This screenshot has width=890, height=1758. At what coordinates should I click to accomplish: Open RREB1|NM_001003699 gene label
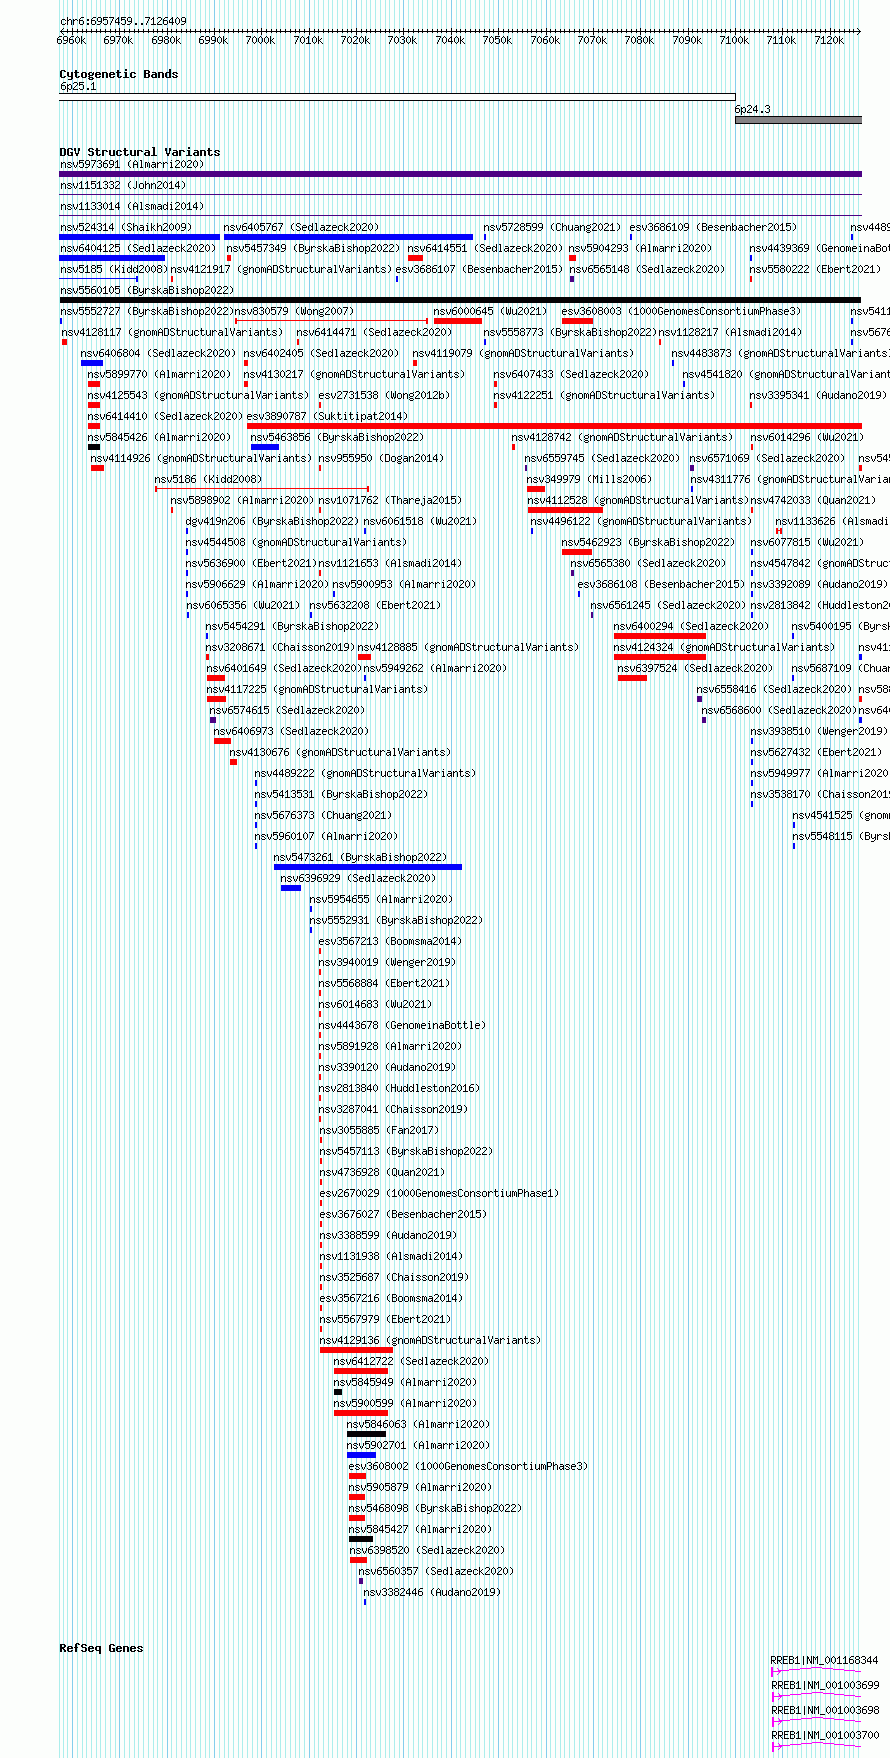click(x=825, y=1686)
